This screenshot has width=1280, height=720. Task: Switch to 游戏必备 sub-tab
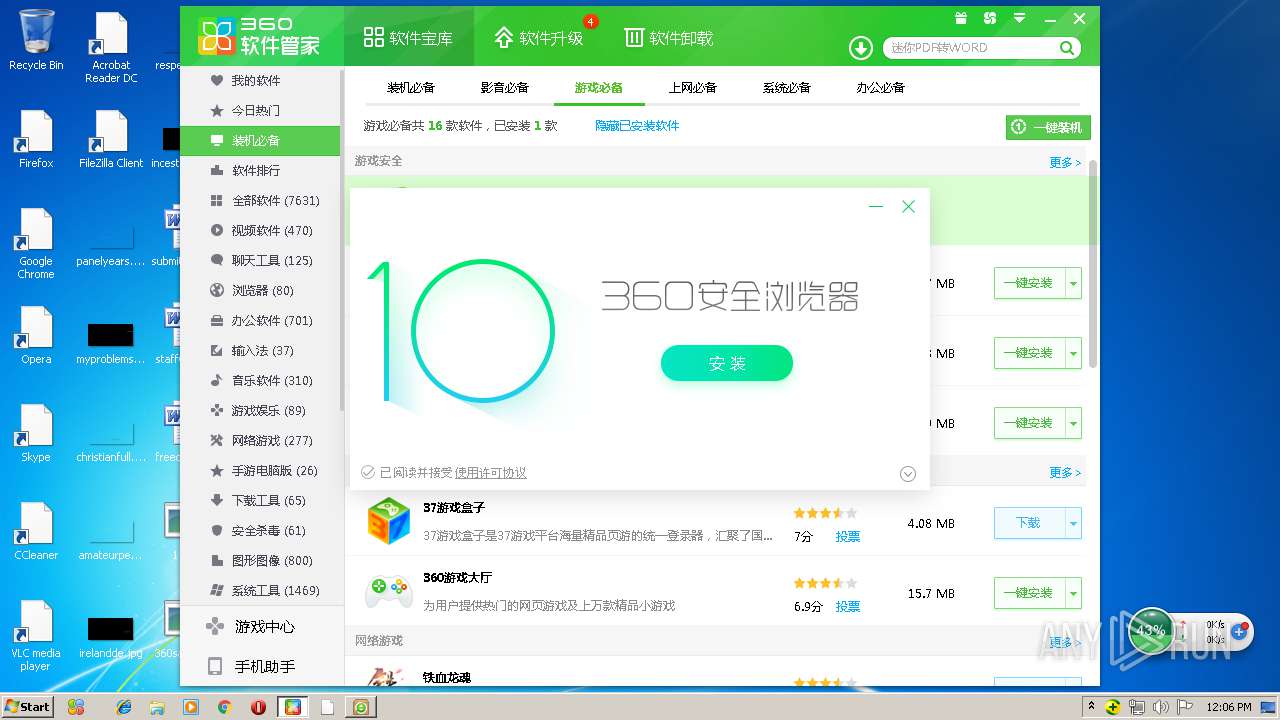(598, 87)
